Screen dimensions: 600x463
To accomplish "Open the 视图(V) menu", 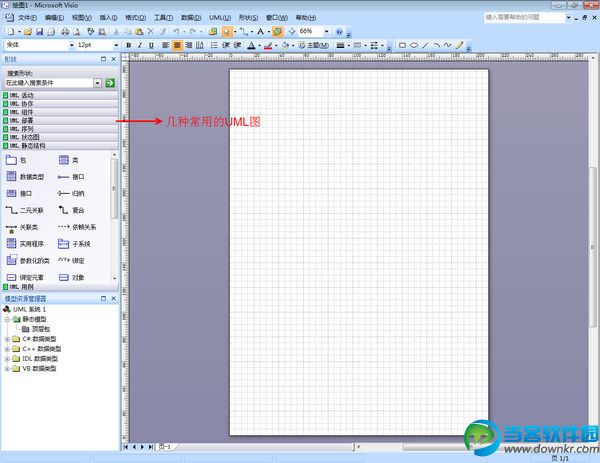I will click(x=82, y=18).
